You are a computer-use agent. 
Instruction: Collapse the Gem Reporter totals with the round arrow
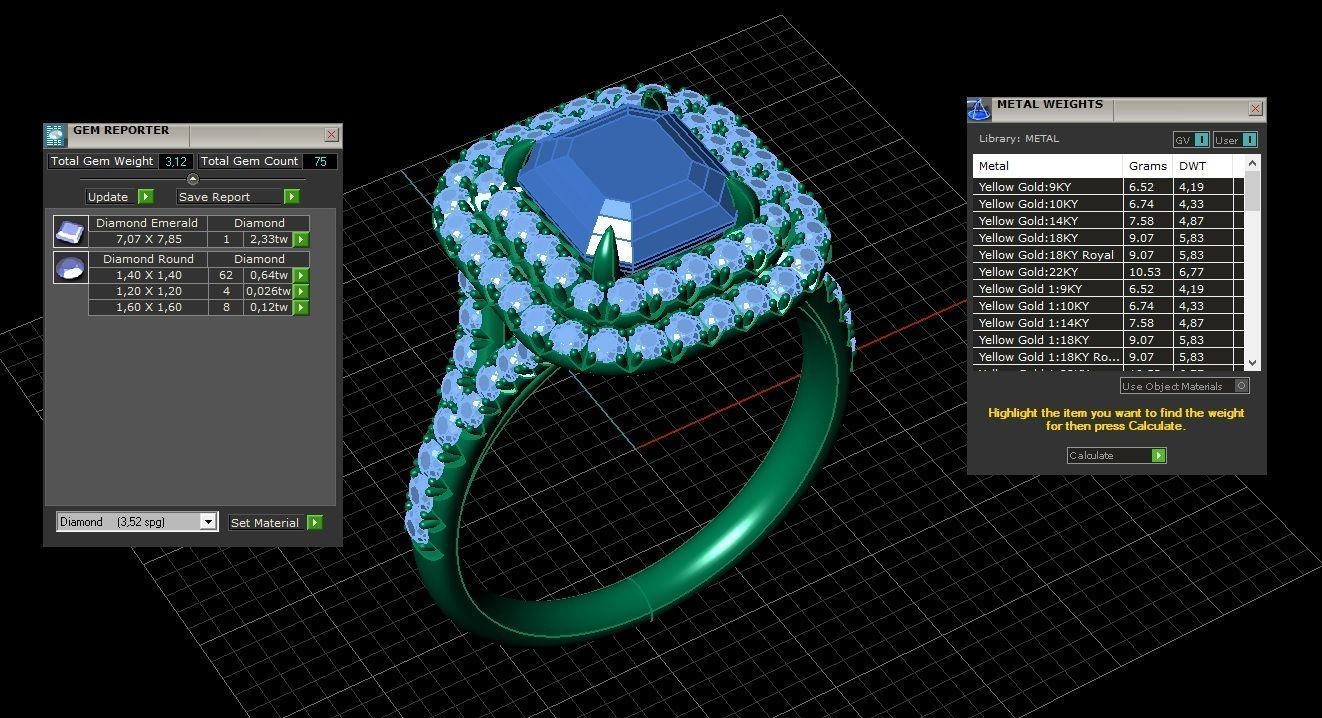tap(193, 179)
